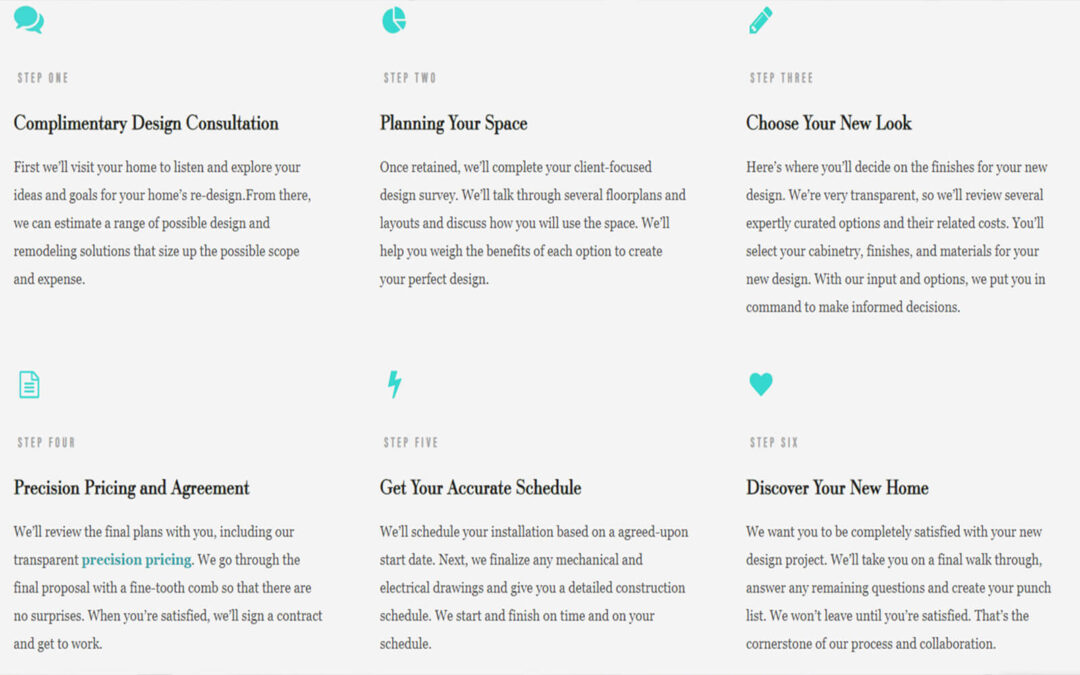
Task: Select the Planning Your Space heading
Action: [x=453, y=123]
